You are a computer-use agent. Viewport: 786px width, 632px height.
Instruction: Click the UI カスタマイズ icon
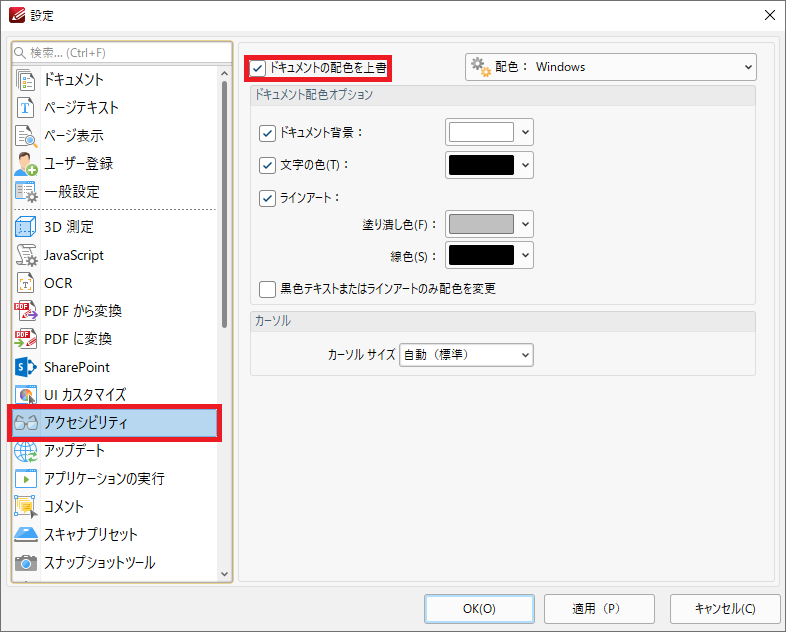26,395
